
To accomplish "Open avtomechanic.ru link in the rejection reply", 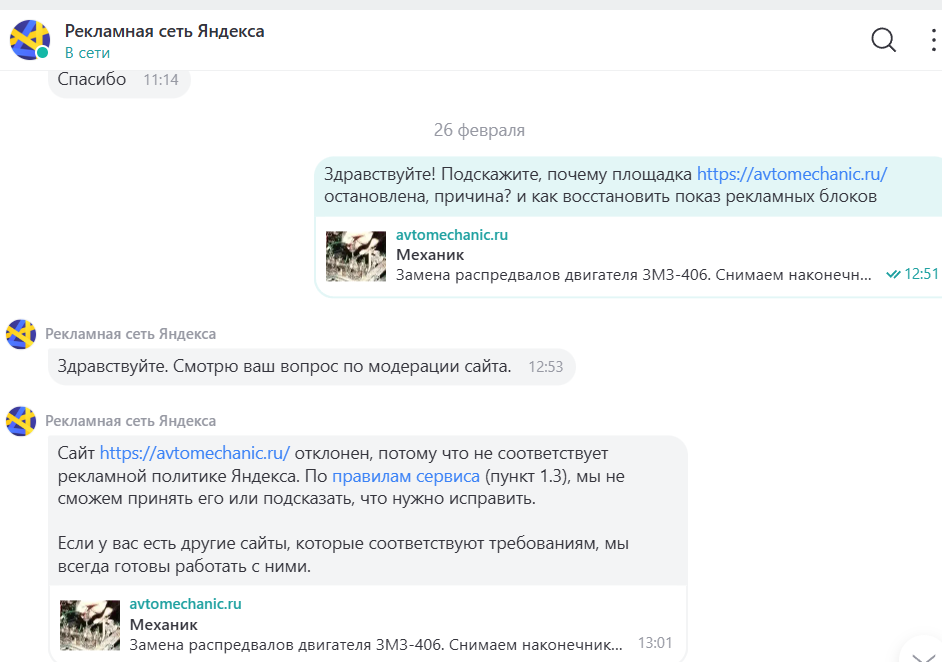I will click(x=195, y=453).
